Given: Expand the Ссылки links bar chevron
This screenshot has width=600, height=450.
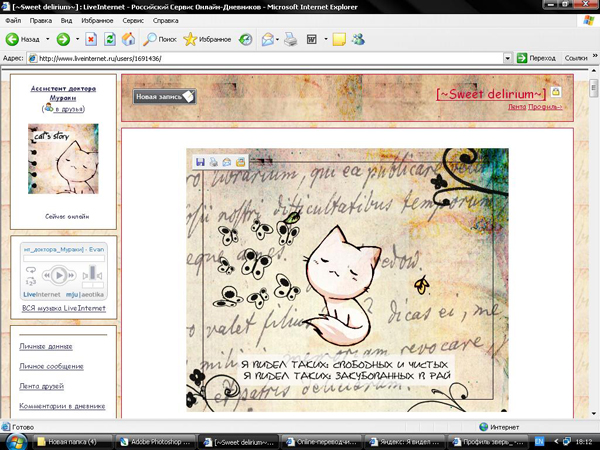Looking at the screenshot, I should coord(595,56).
